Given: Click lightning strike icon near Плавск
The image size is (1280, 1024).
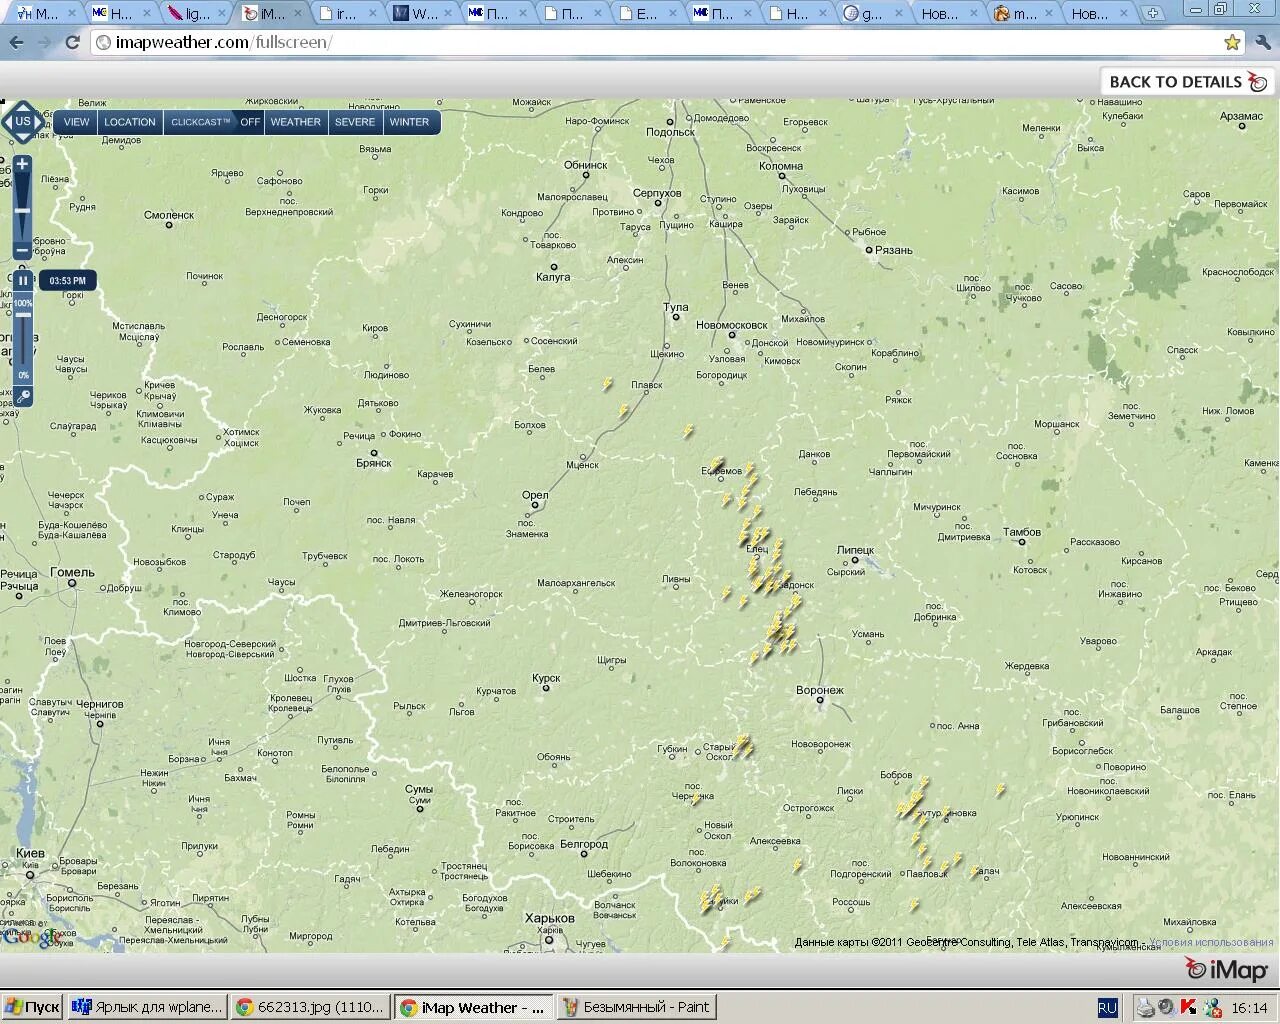Looking at the screenshot, I should point(623,410).
